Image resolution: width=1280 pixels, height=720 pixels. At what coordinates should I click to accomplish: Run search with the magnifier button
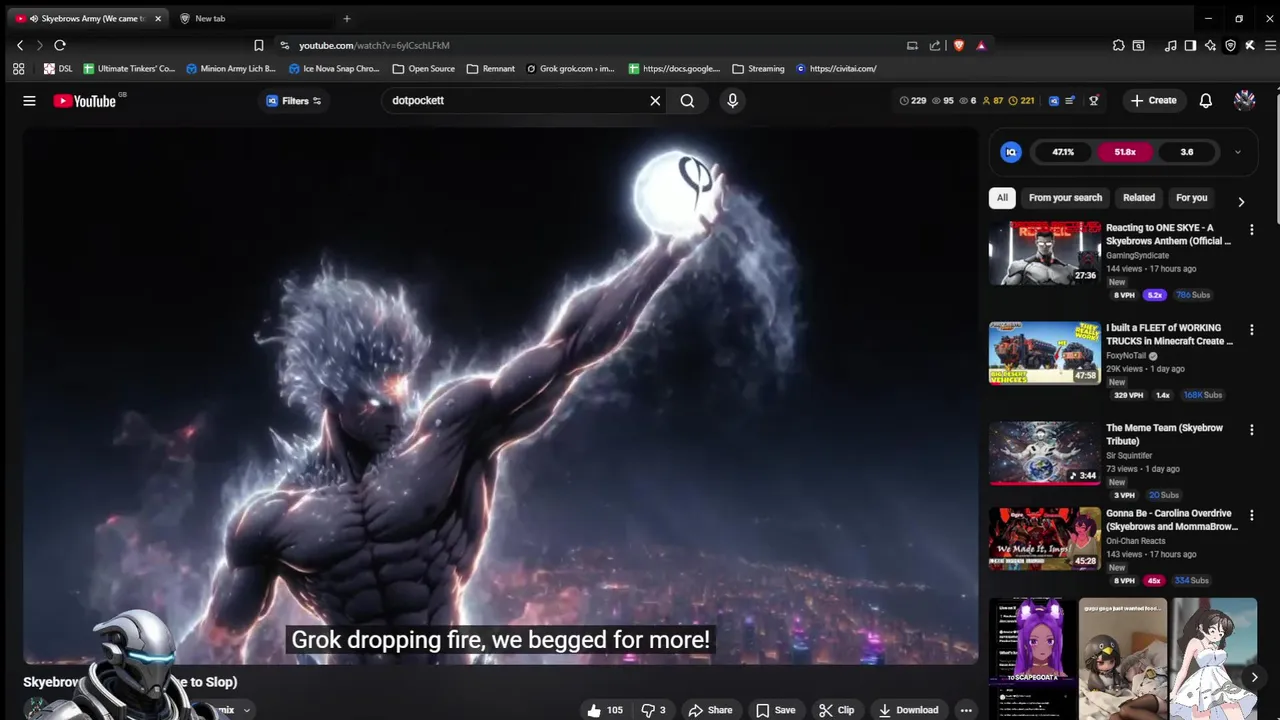click(x=687, y=100)
